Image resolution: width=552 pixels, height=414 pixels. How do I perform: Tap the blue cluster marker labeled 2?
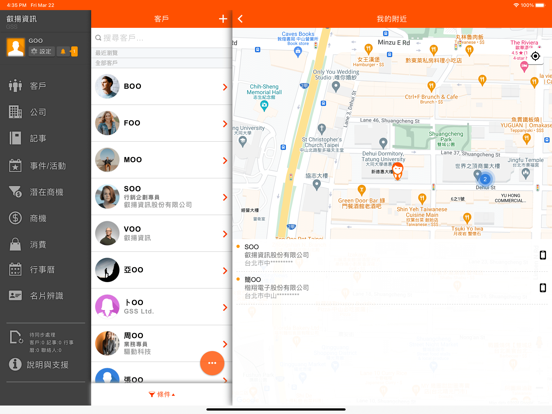[x=485, y=179]
